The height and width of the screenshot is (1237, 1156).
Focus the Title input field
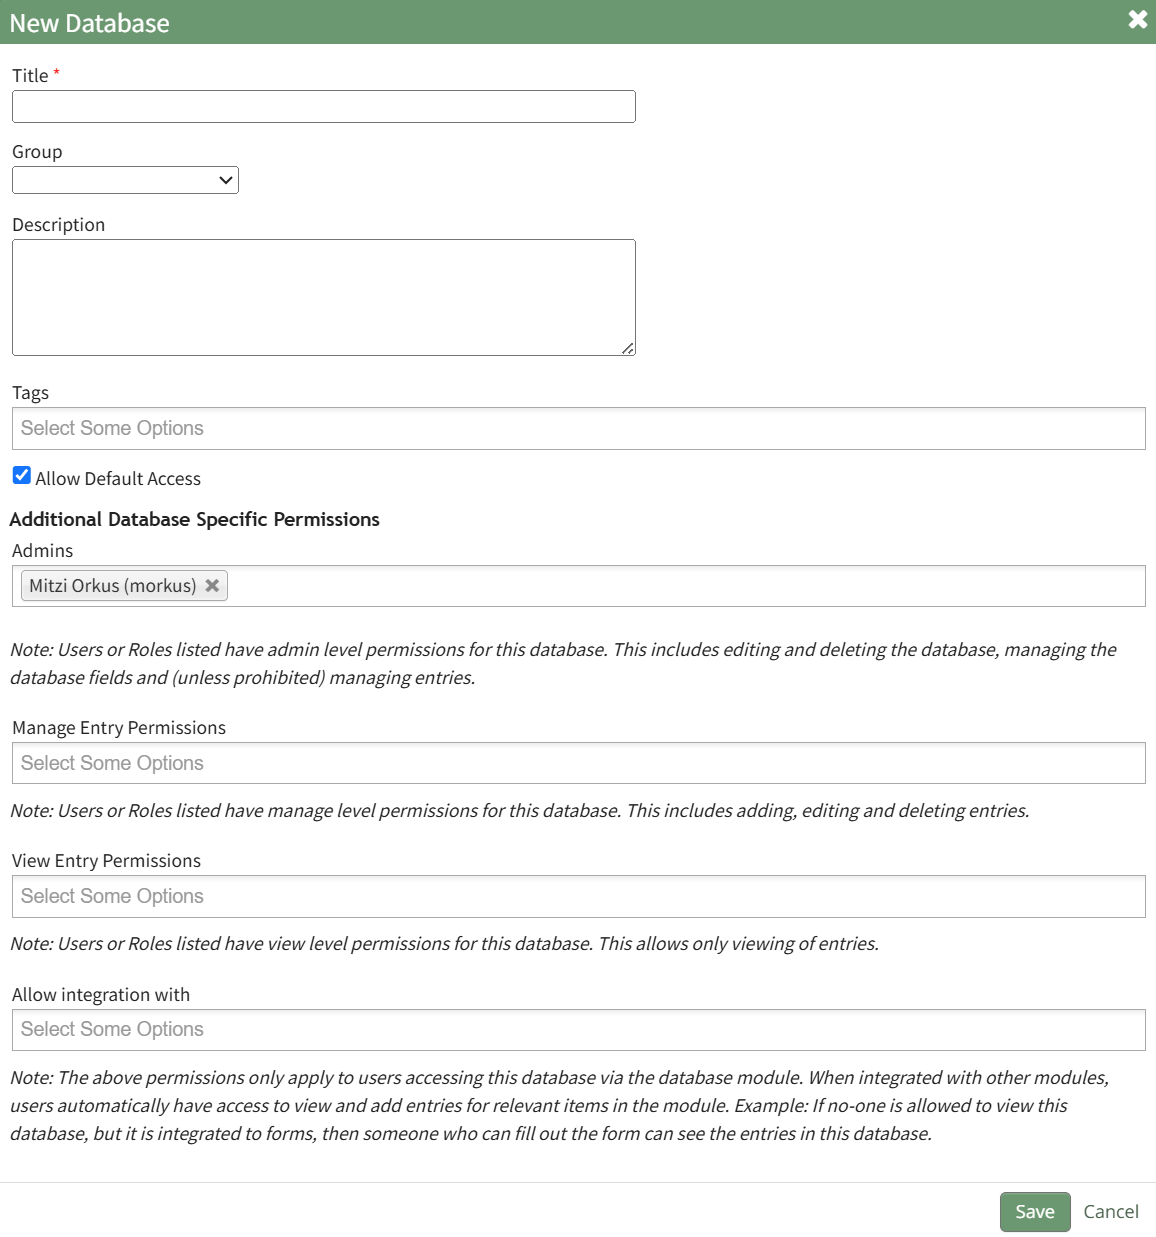pos(324,107)
